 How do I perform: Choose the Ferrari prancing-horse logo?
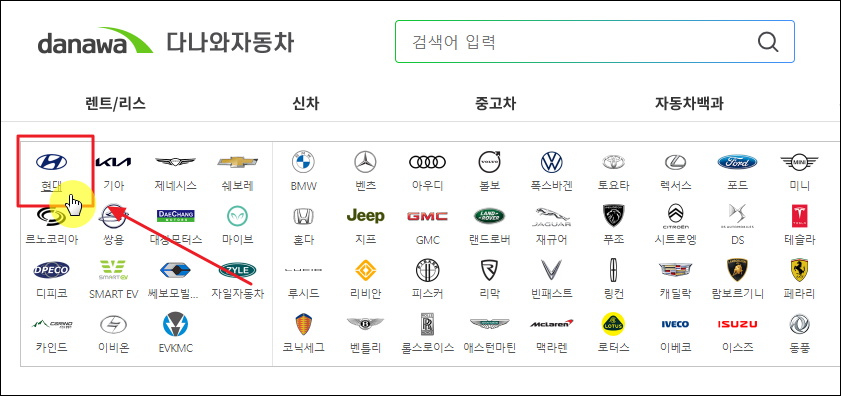click(799, 270)
